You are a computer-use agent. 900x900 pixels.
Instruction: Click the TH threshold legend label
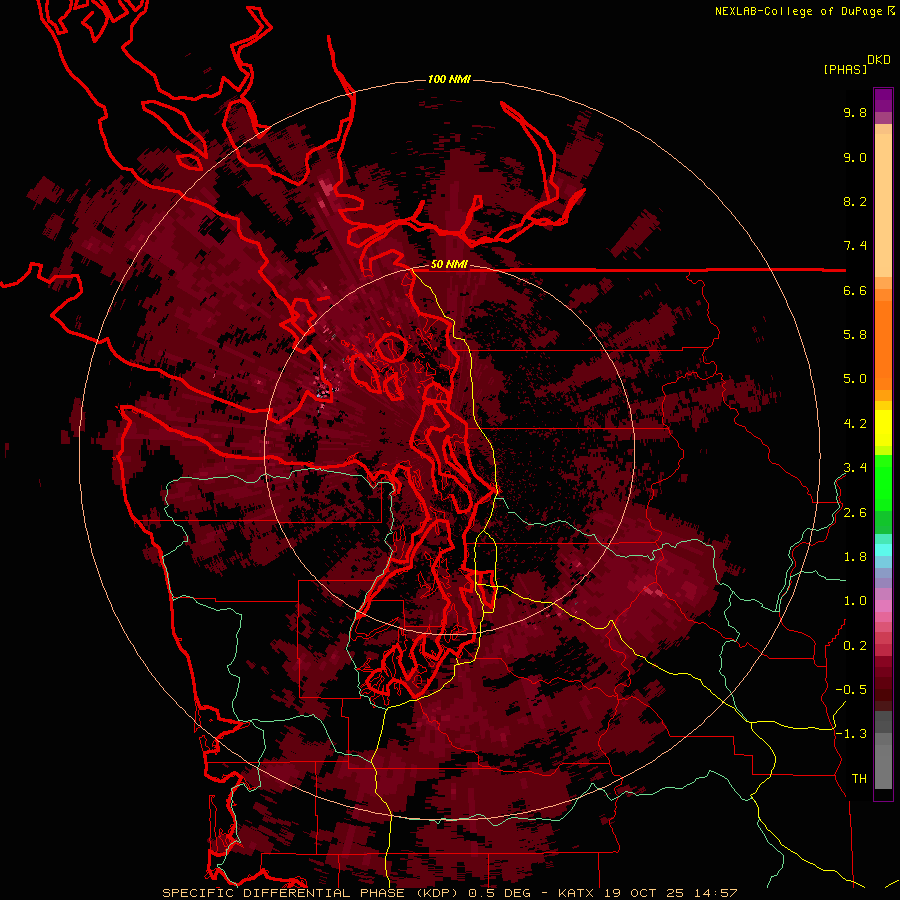[859, 779]
